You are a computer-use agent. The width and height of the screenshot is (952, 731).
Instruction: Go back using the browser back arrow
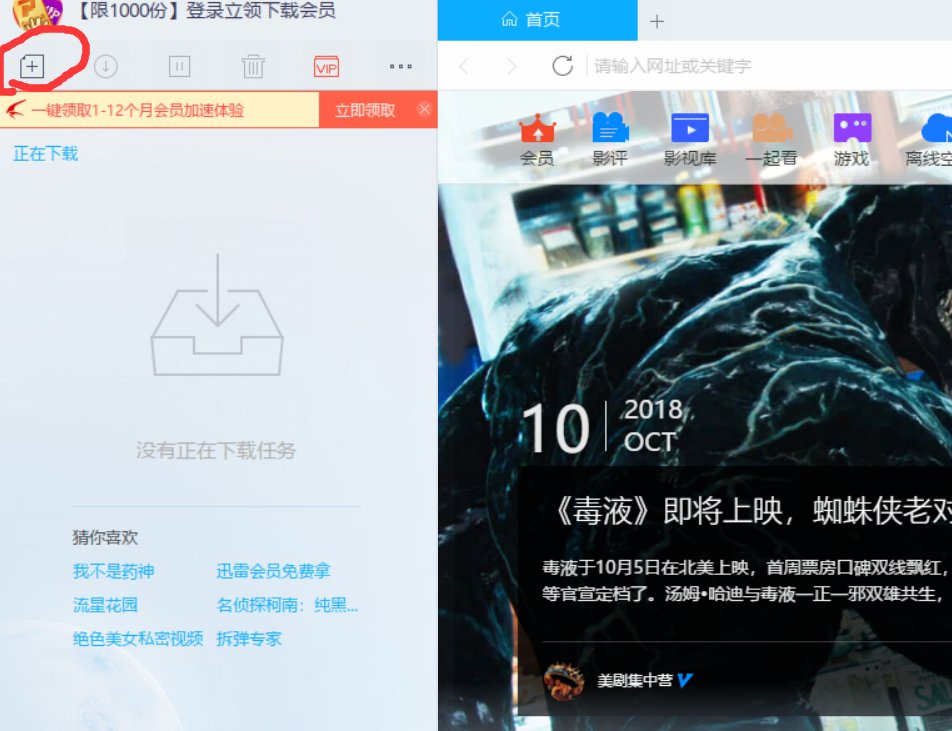click(x=463, y=65)
